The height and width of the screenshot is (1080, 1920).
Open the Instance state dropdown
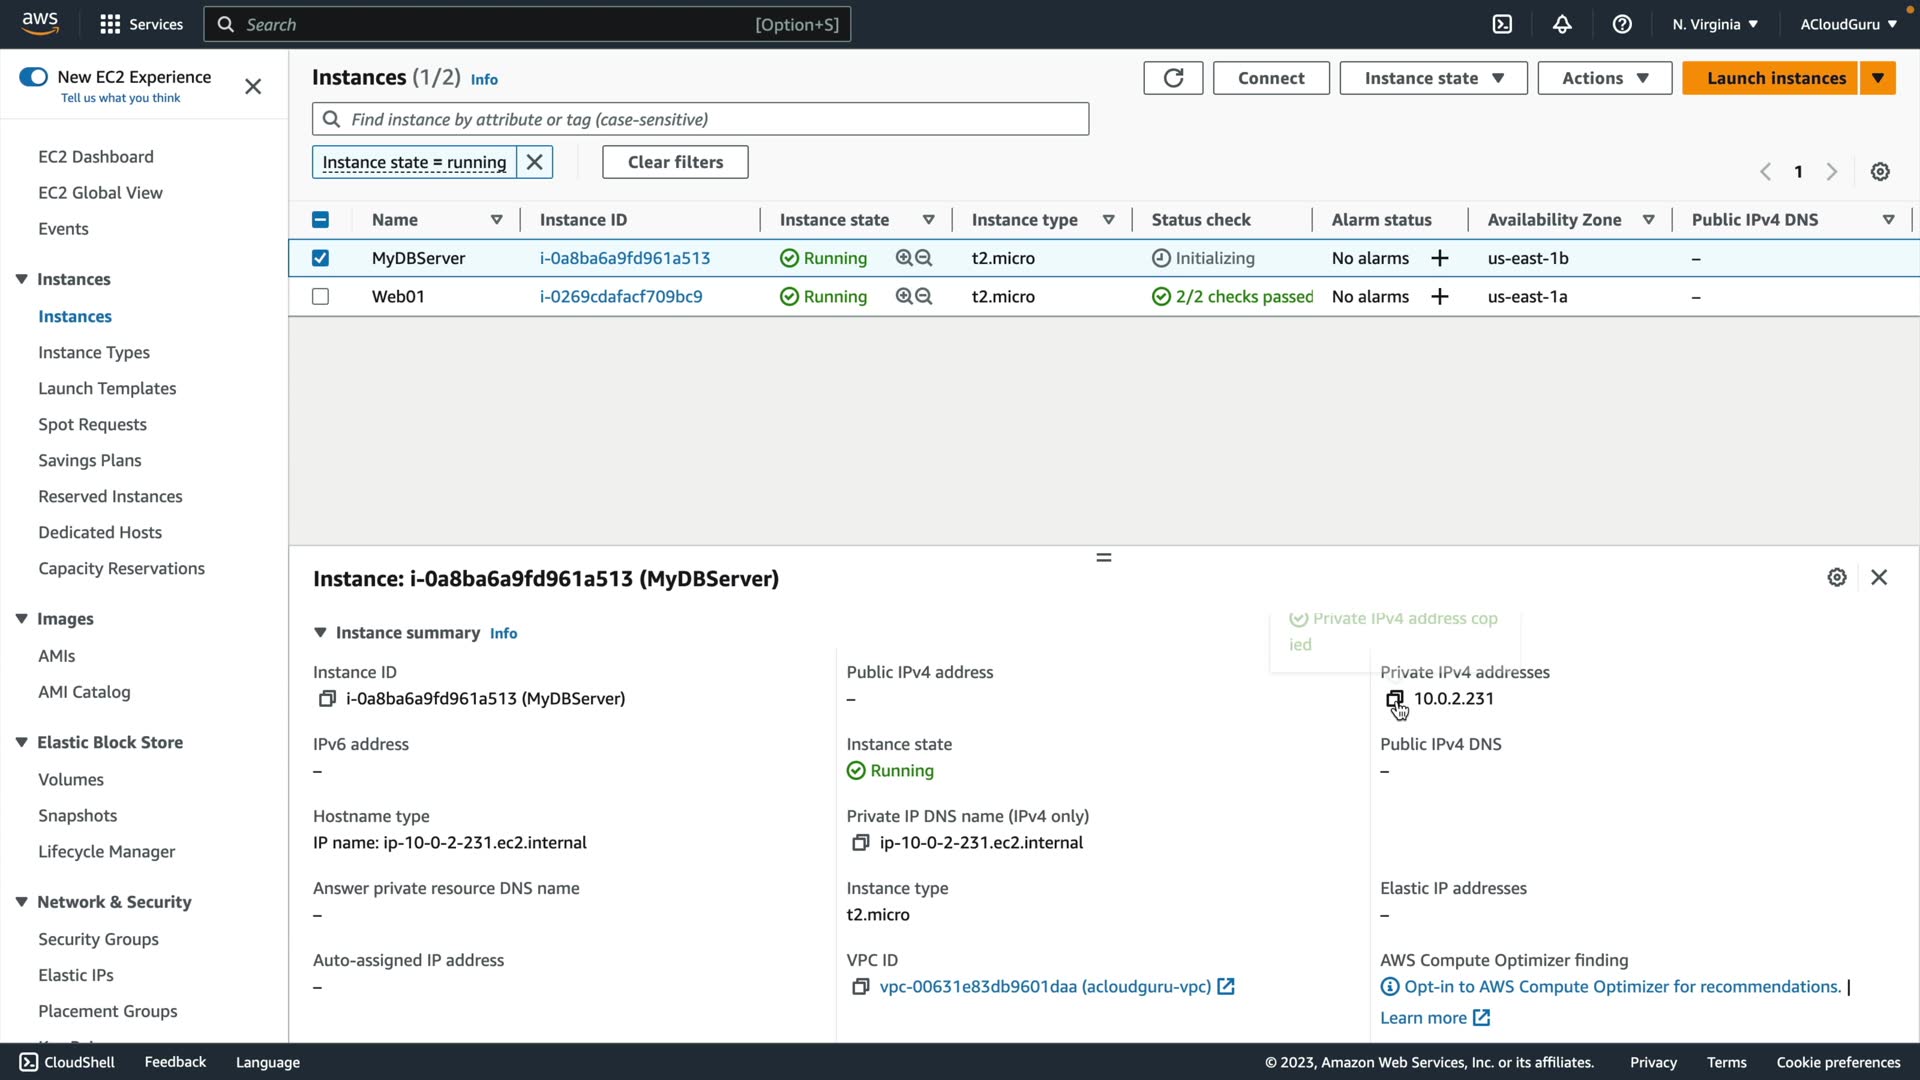[1433, 78]
